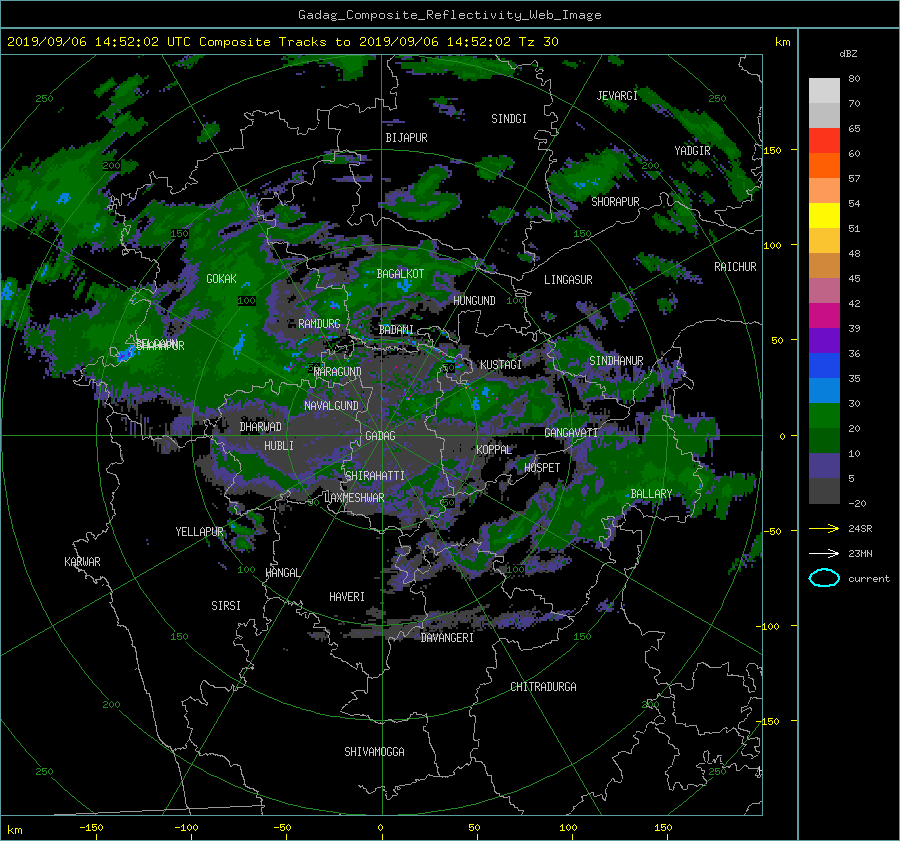Click the SINDHANUR city label
This screenshot has height=841, width=900.
[616, 361]
